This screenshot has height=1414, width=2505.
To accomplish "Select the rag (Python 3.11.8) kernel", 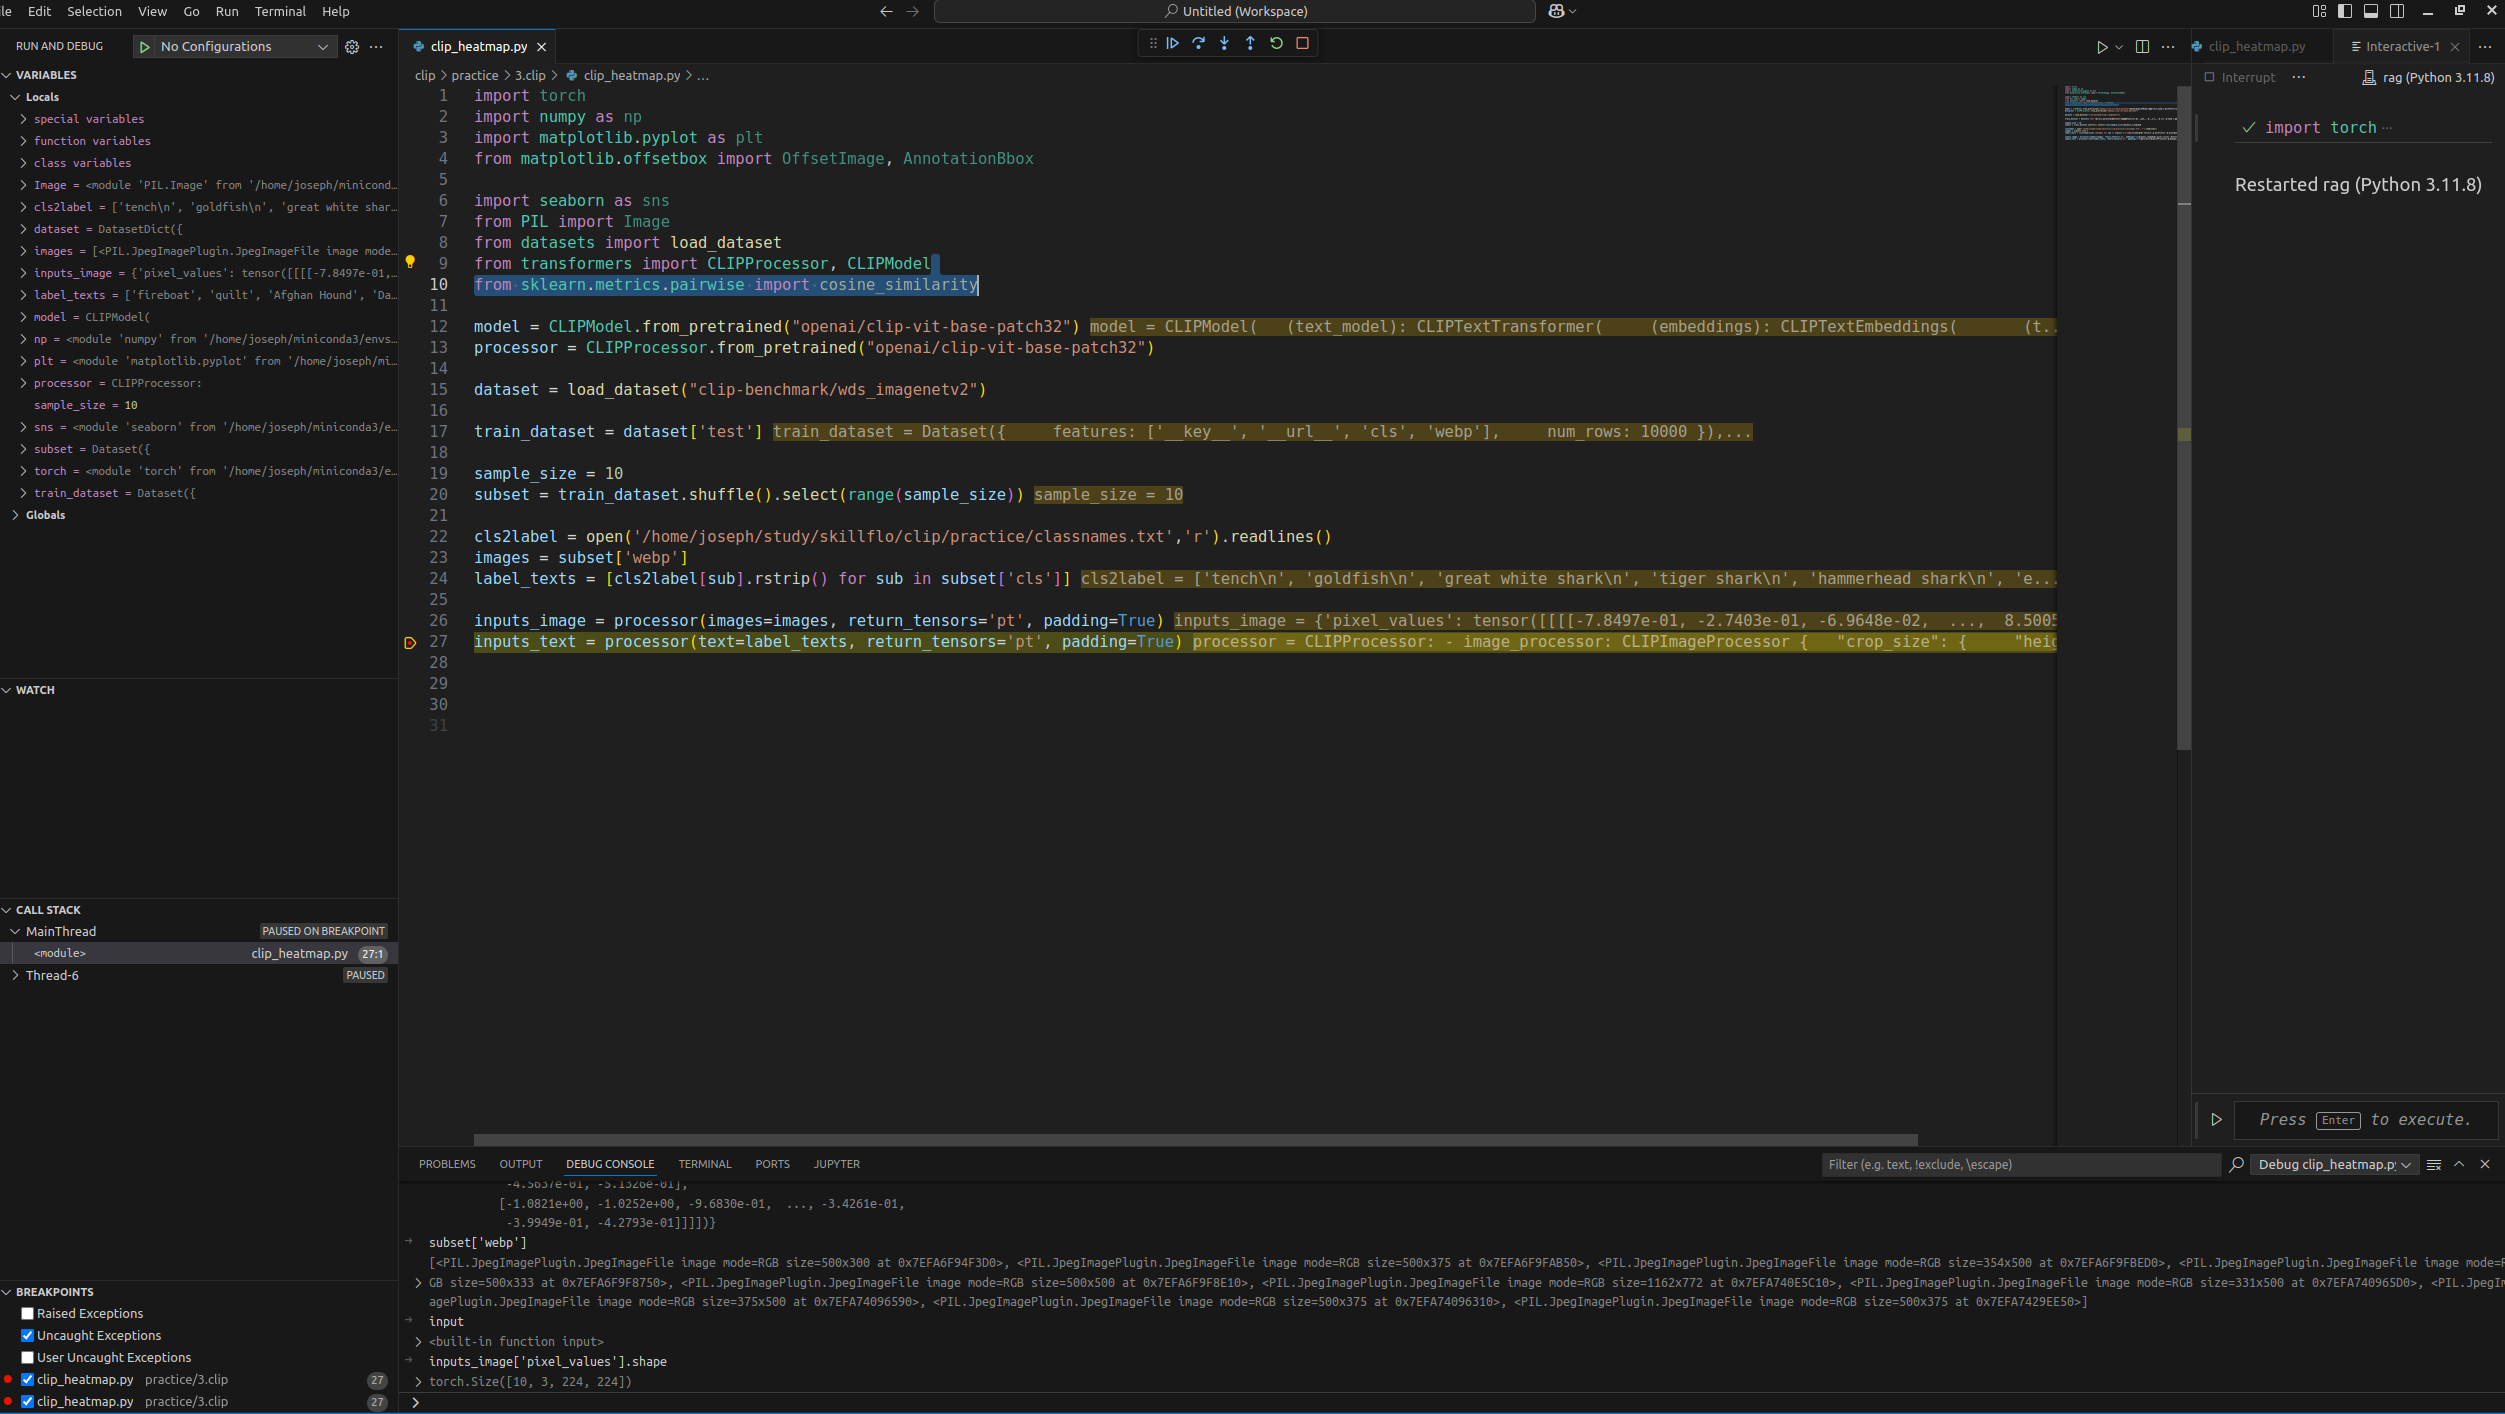I will (2428, 77).
